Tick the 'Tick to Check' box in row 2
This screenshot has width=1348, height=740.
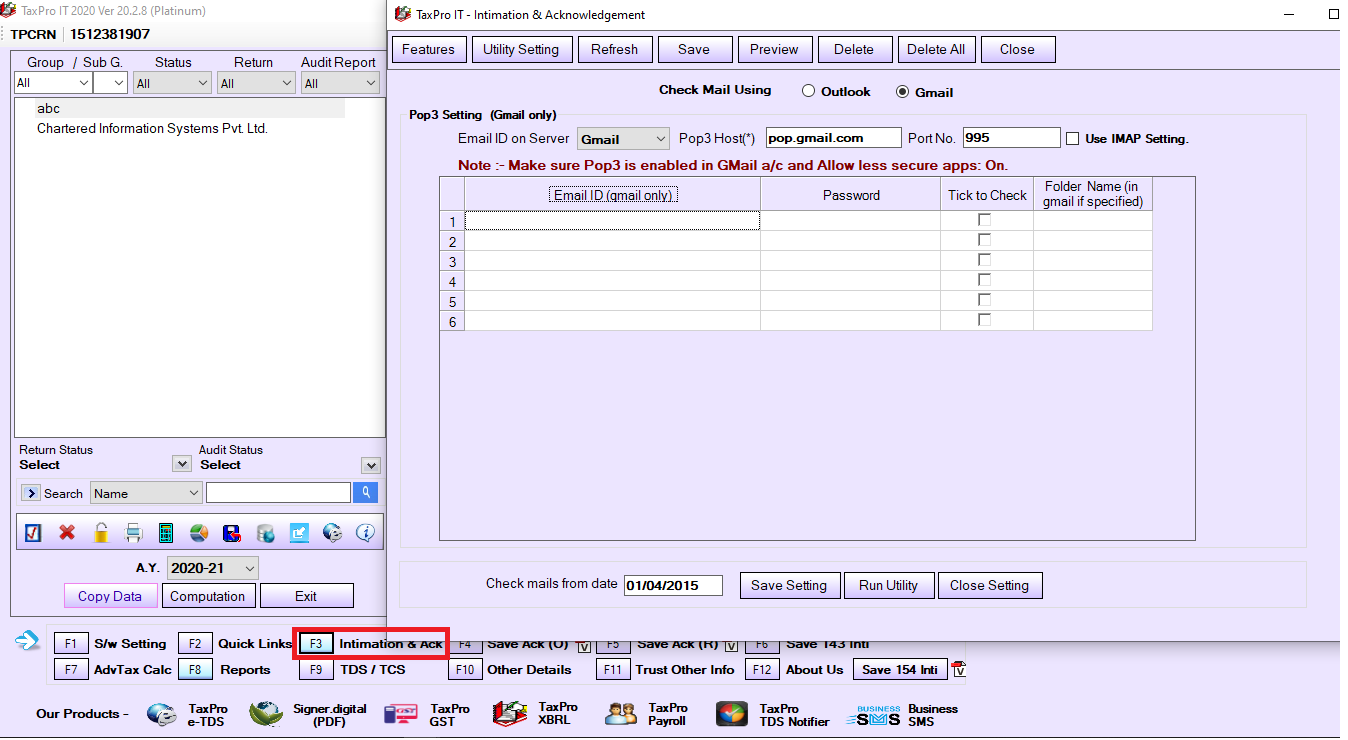(x=985, y=240)
